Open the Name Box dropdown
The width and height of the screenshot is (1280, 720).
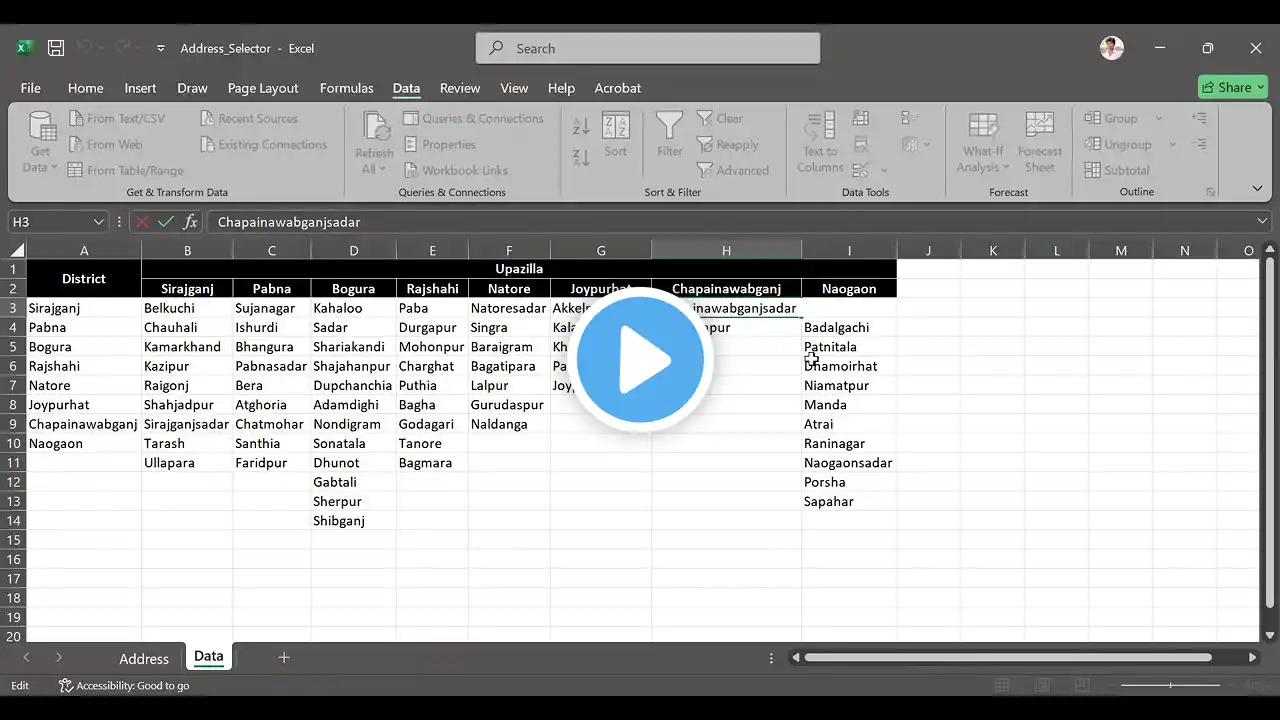[98, 222]
